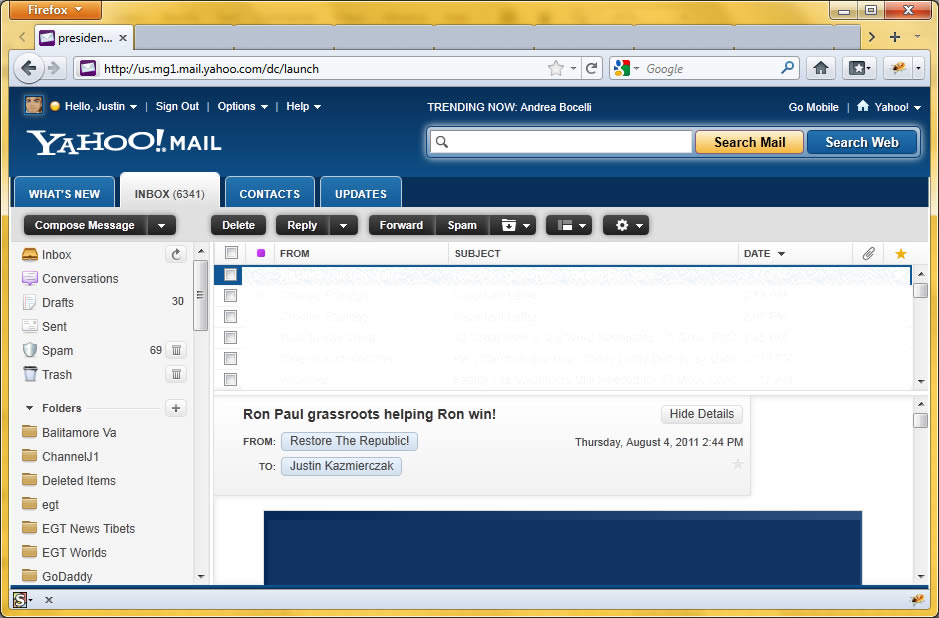This screenshot has height=618, width=939.
Task: Open the Compose Message dropdown arrow
Action: pos(161,225)
